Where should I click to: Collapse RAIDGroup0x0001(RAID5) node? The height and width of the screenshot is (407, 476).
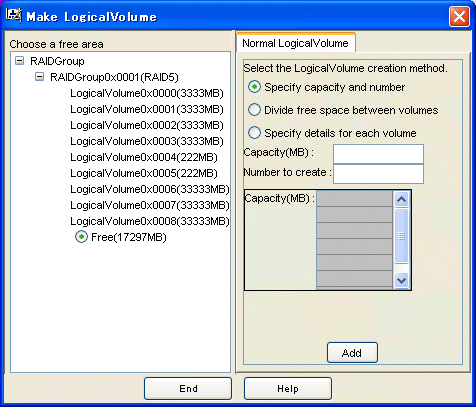coord(39,77)
